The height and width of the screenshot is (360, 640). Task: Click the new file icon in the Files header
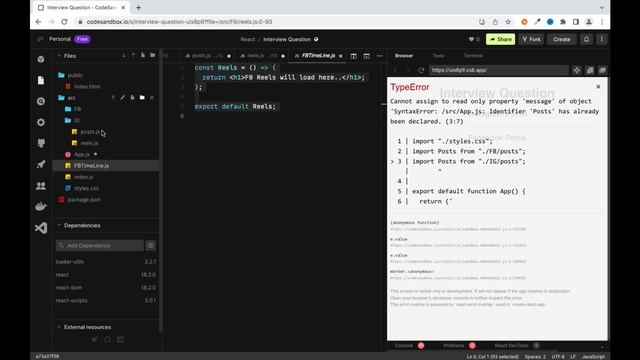(x=143, y=56)
